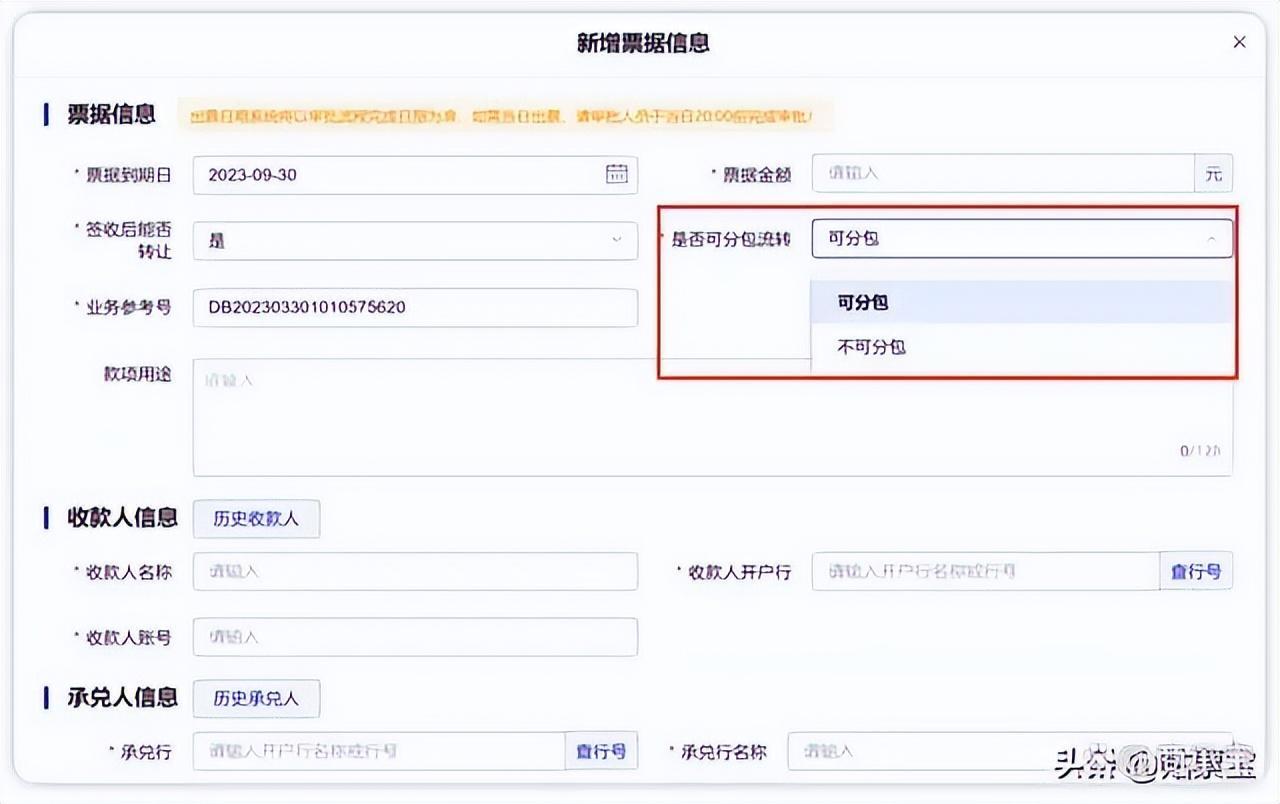Image resolution: width=1280 pixels, height=804 pixels.
Task: Open 历史承兑人 list
Action: pos(256,699)
